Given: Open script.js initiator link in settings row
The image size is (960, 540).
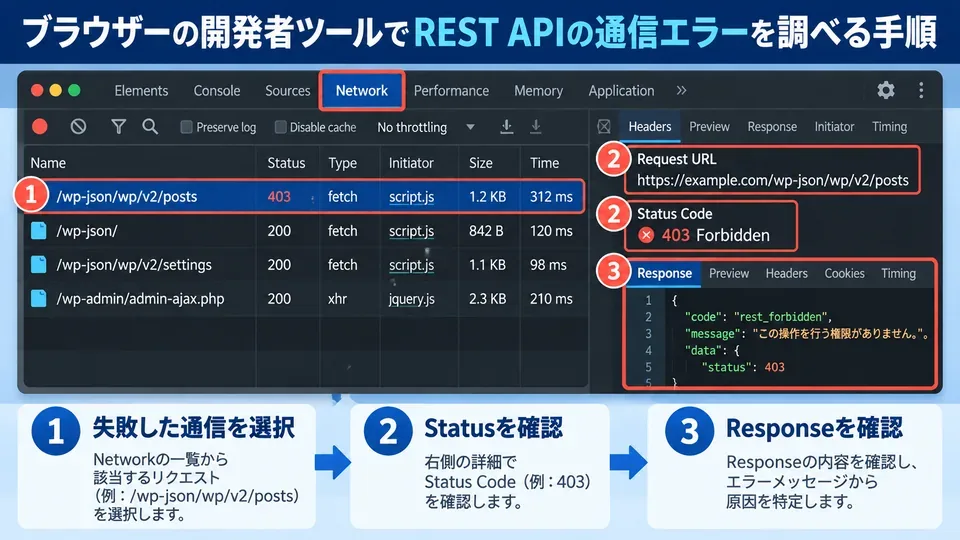Looking at the screenshot, I should [411, 265].
